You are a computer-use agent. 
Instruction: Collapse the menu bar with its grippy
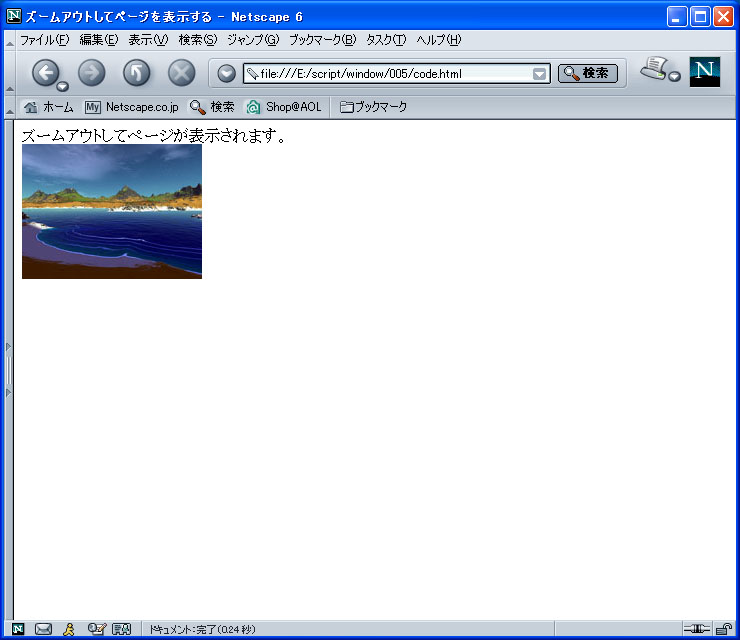tap(9, 40)
